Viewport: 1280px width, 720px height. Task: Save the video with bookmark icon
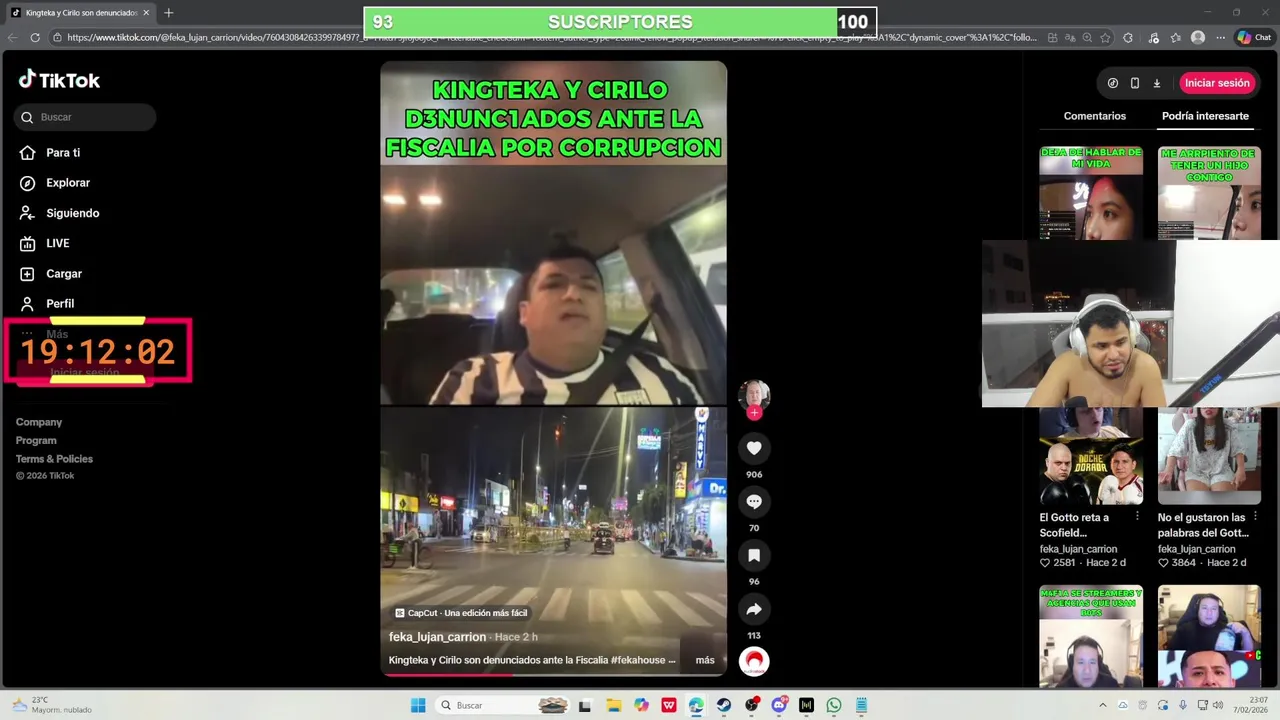click(x=754, y=555)
